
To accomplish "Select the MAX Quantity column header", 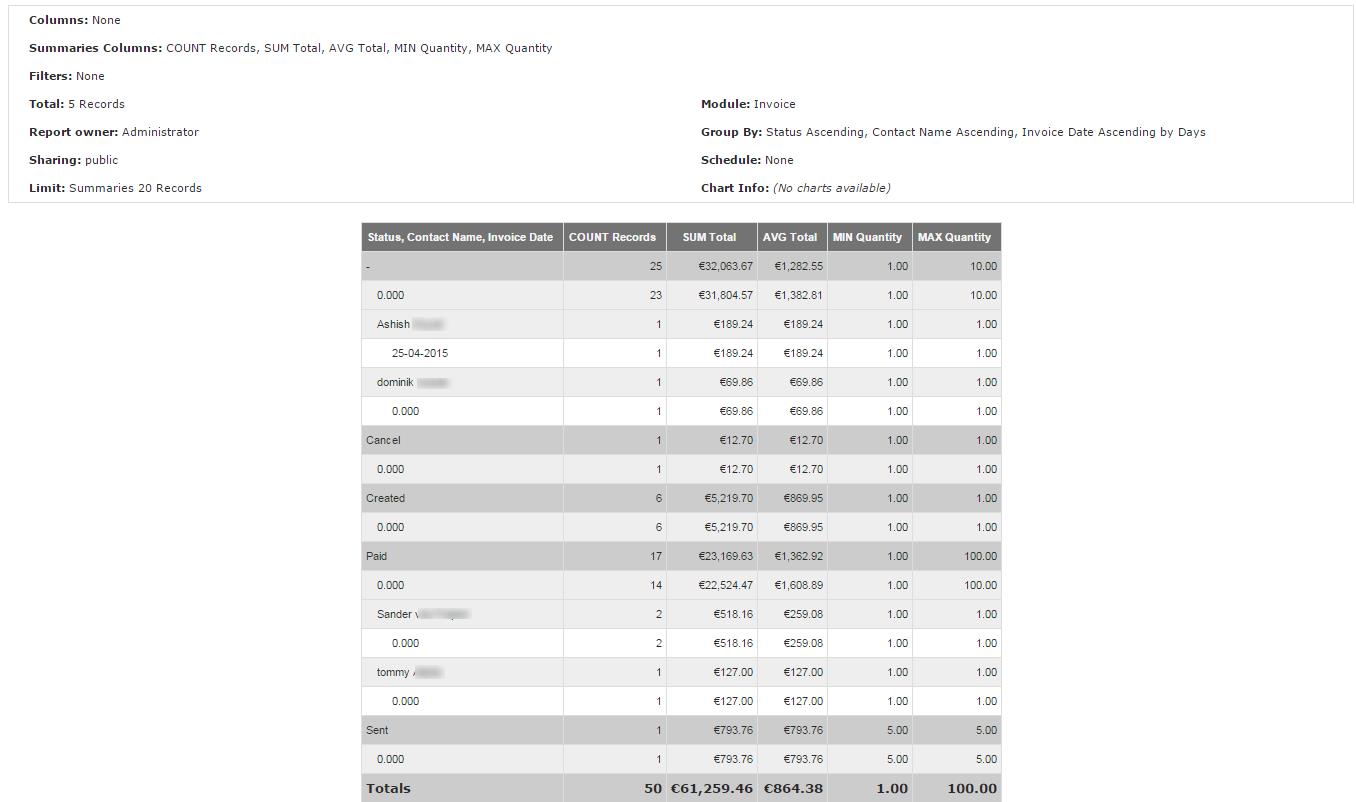I will pos(954,237).
